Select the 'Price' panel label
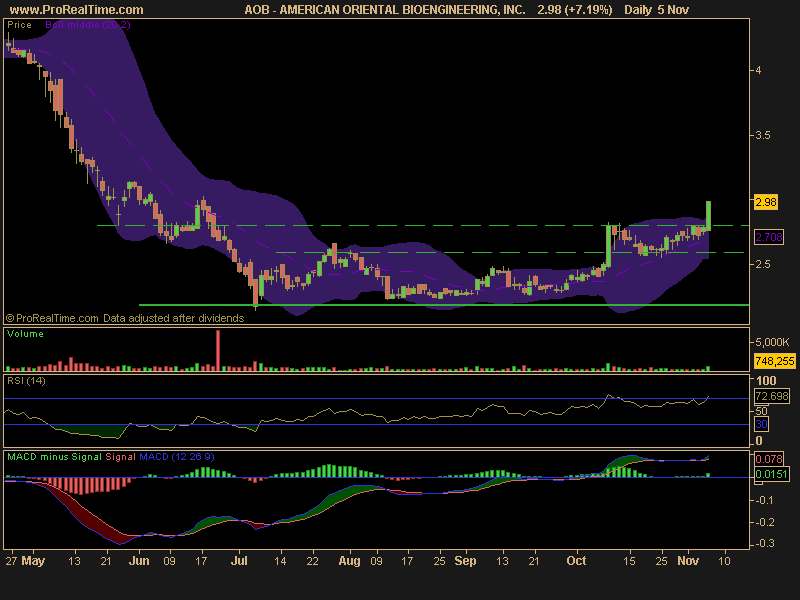 pos(19,24)
